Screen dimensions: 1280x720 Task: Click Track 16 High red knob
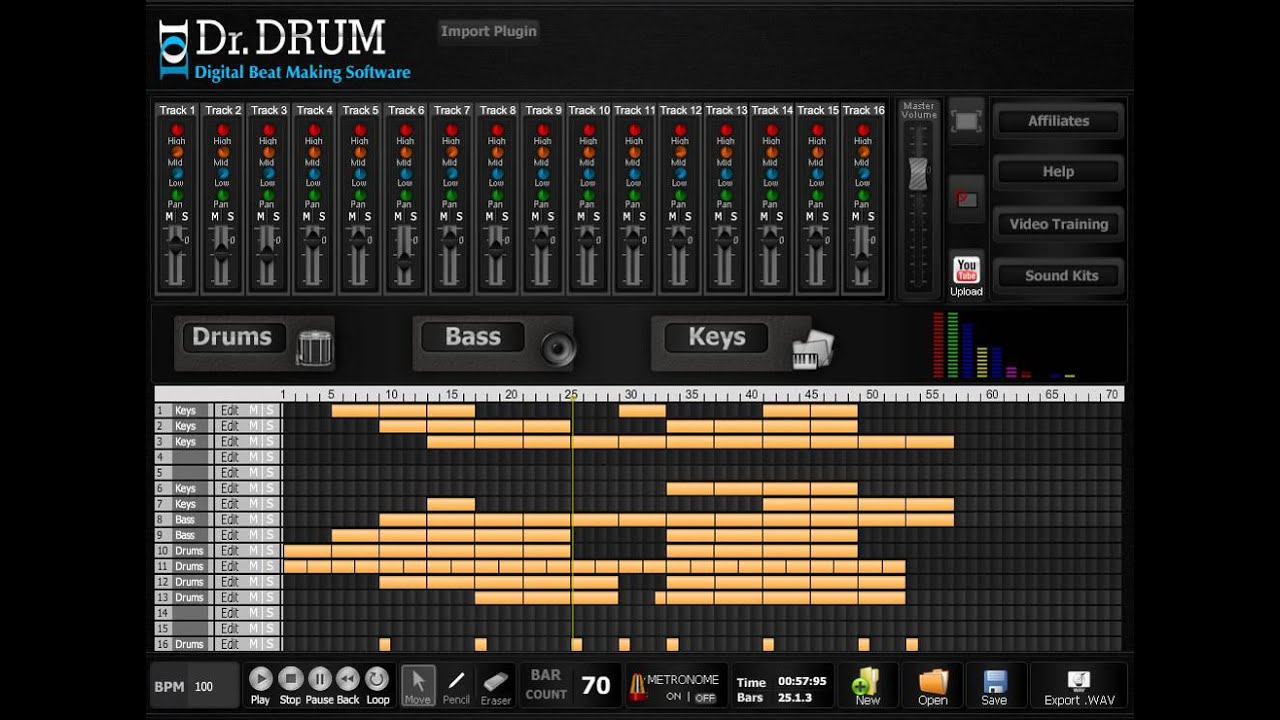point(862,130)
